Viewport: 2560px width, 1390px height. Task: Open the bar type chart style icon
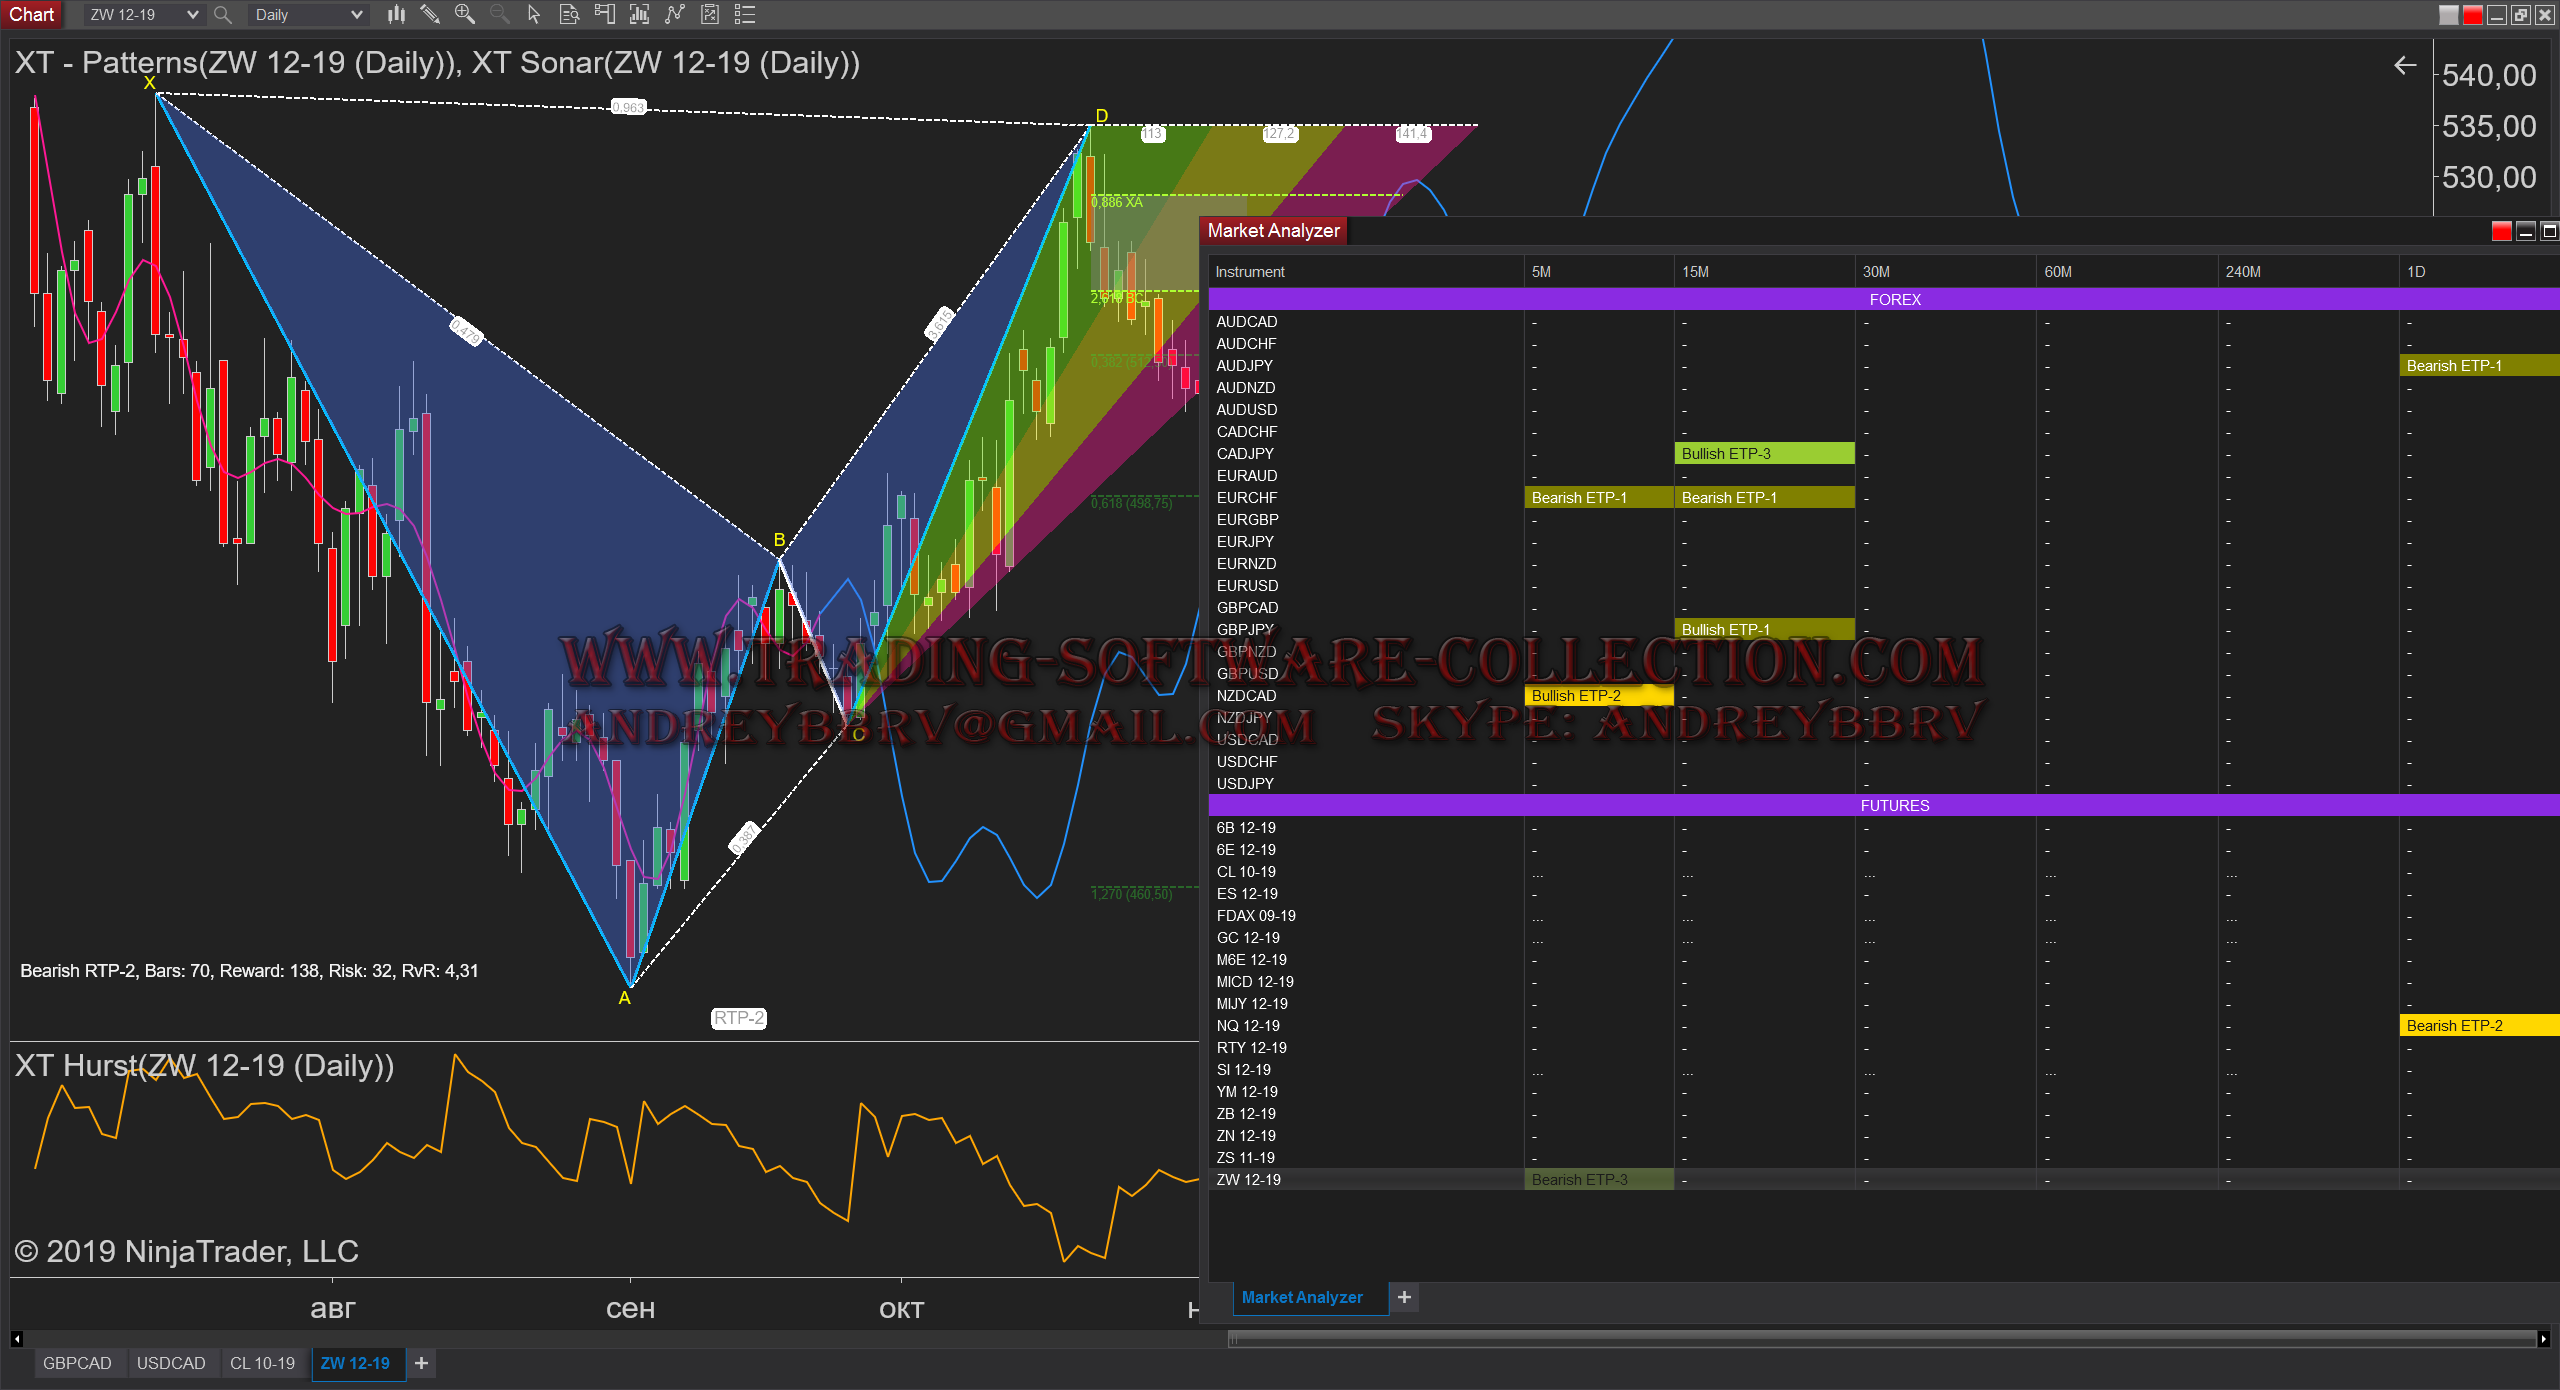pos(397,14)
